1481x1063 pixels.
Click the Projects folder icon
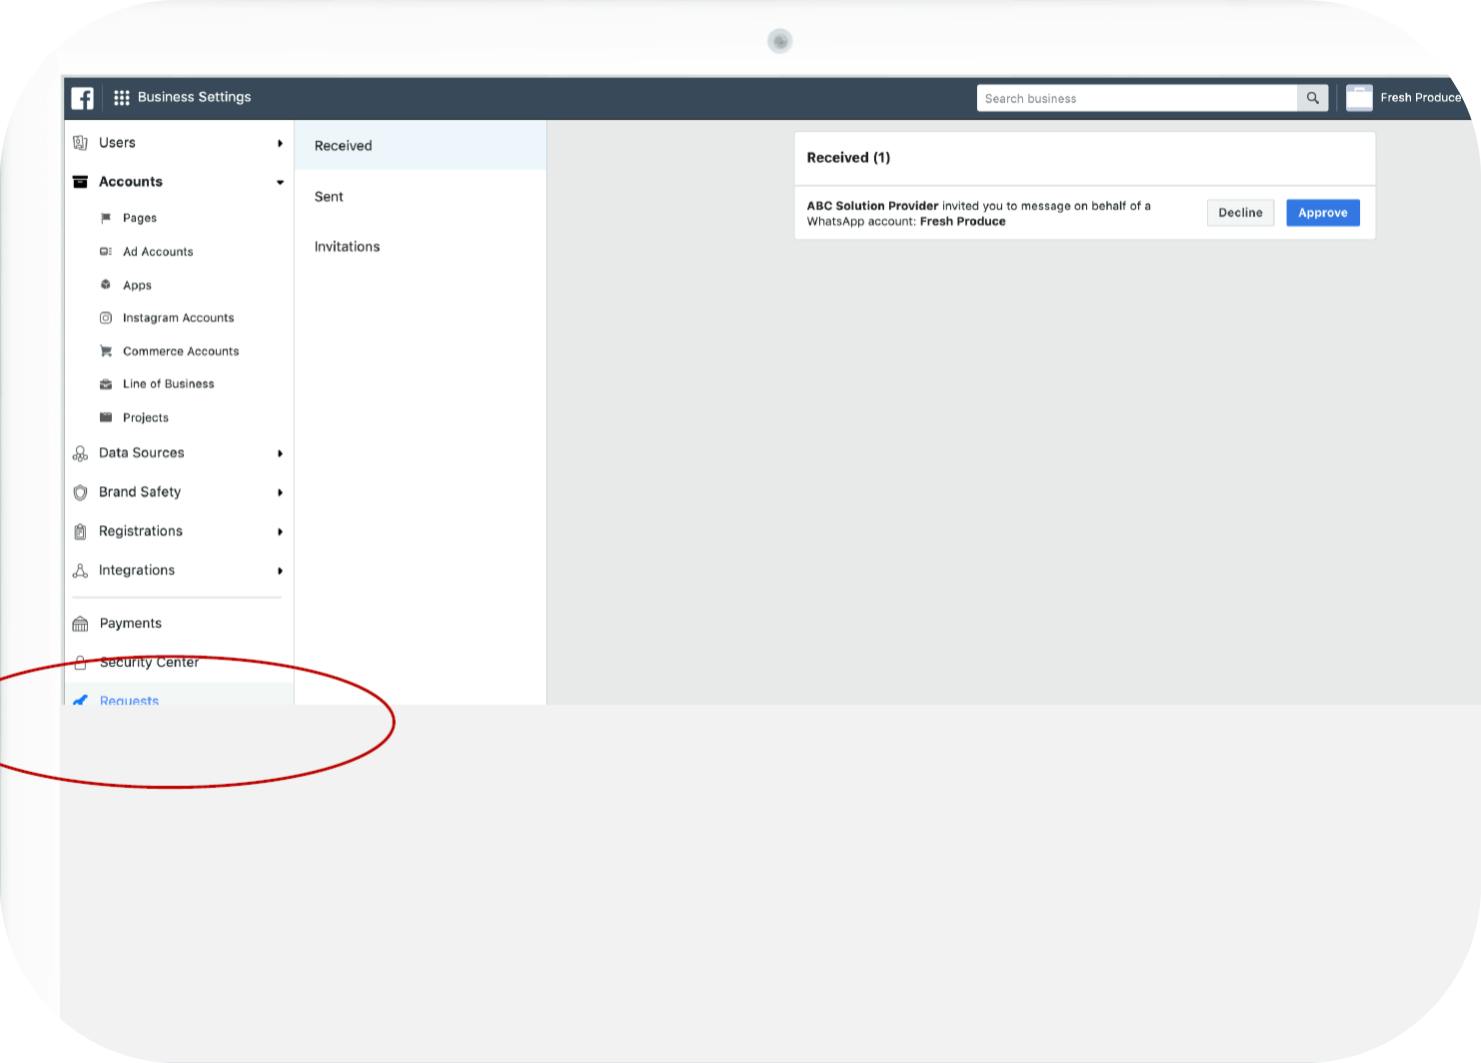coord(106,417)
